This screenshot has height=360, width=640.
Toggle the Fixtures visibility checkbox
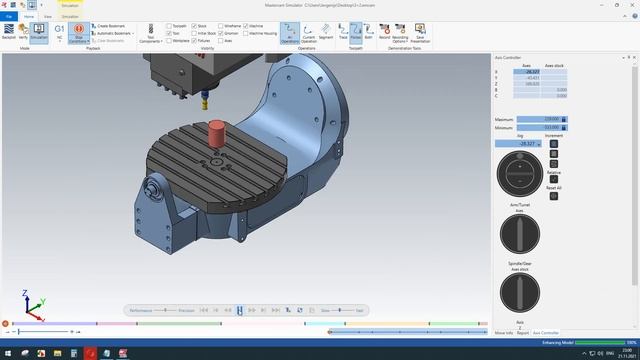coord(194,40)
